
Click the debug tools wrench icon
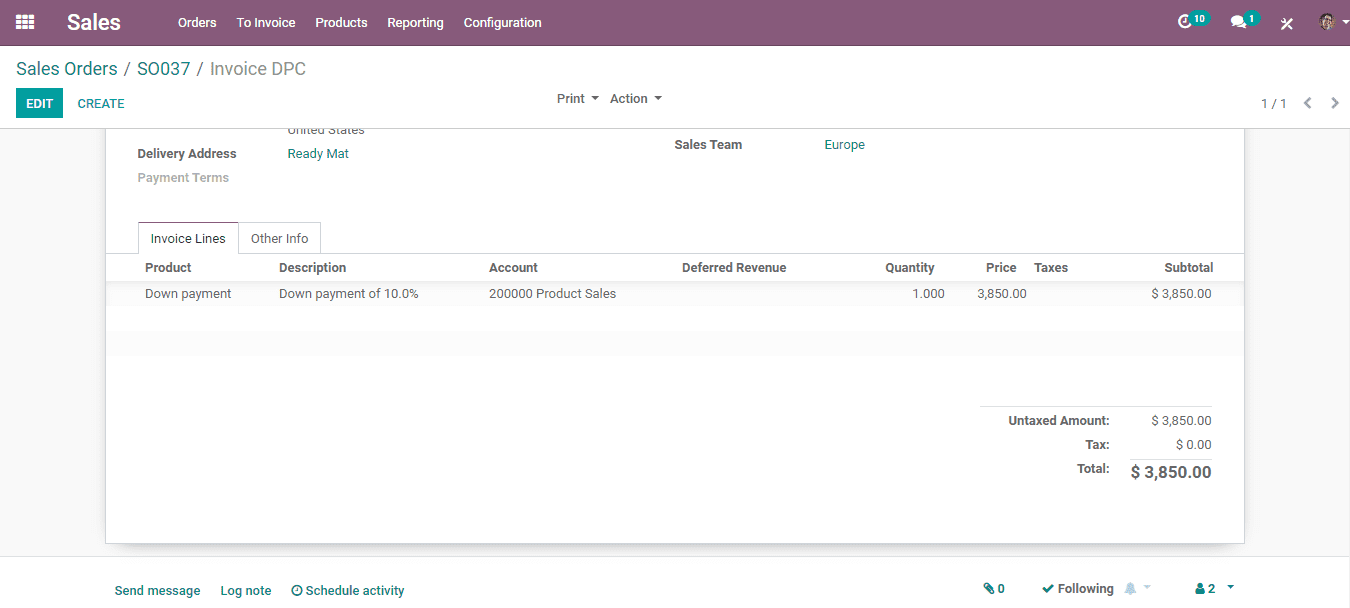tap(1287, 23)
